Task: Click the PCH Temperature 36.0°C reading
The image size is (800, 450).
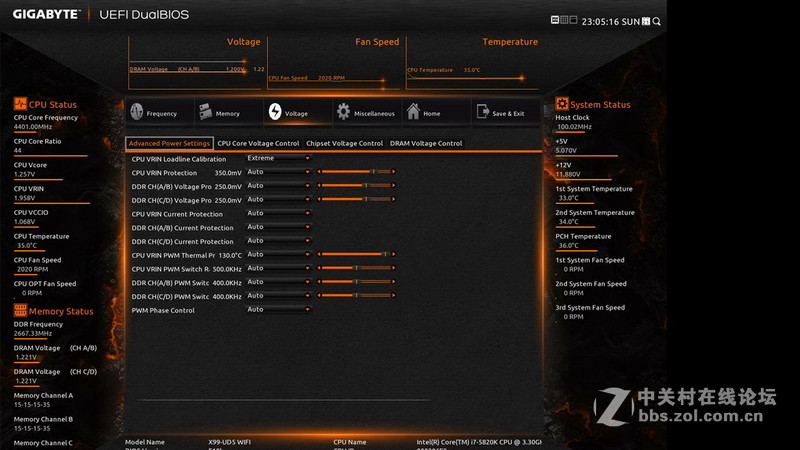Action: pos(568,245)
